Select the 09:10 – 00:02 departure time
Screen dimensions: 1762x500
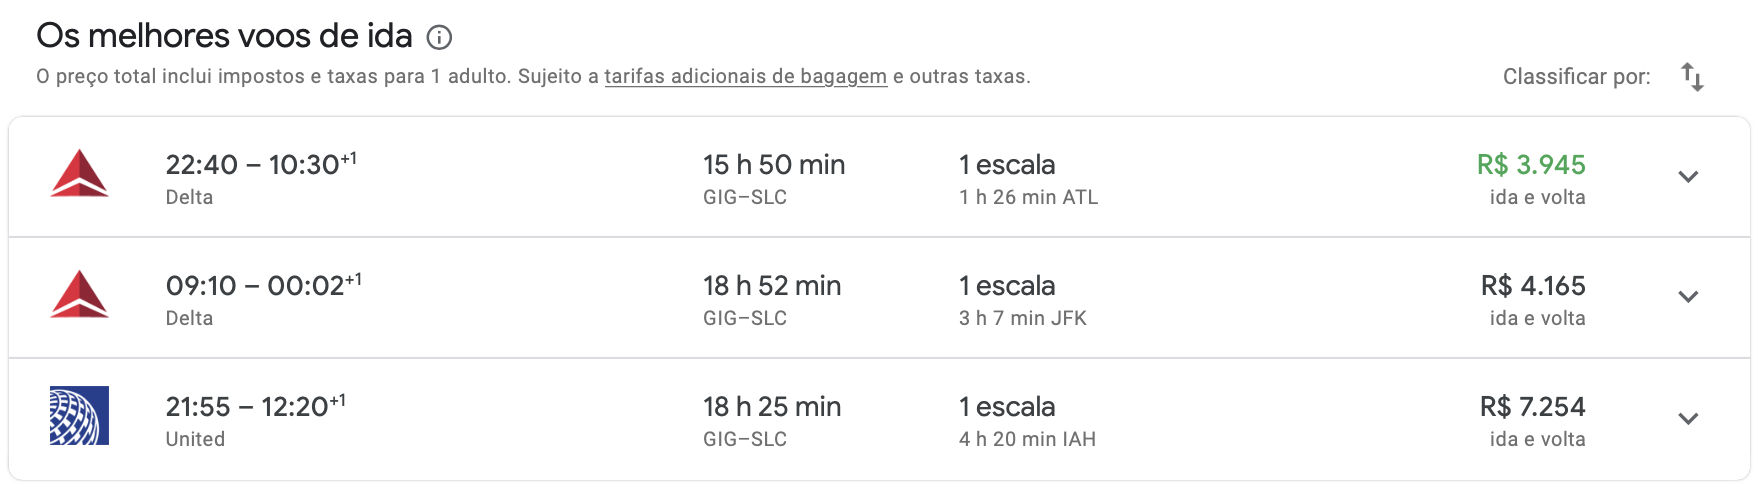263,285
